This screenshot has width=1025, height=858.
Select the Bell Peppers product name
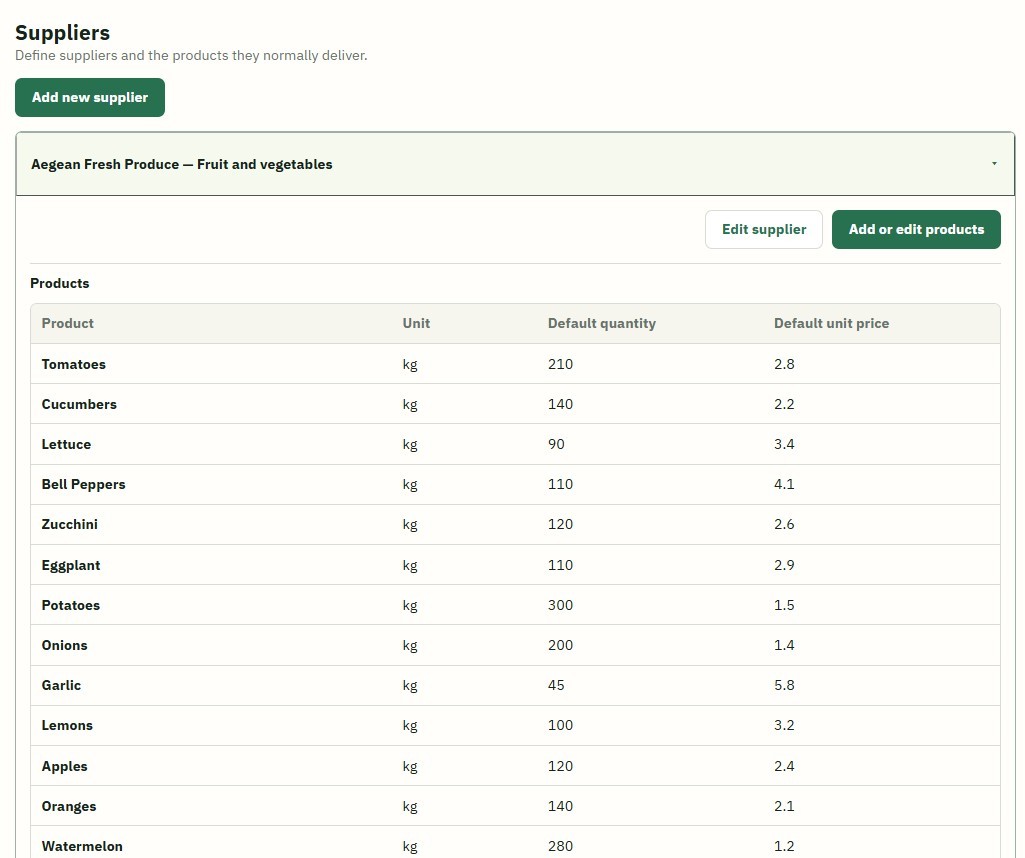pos(83,484)
